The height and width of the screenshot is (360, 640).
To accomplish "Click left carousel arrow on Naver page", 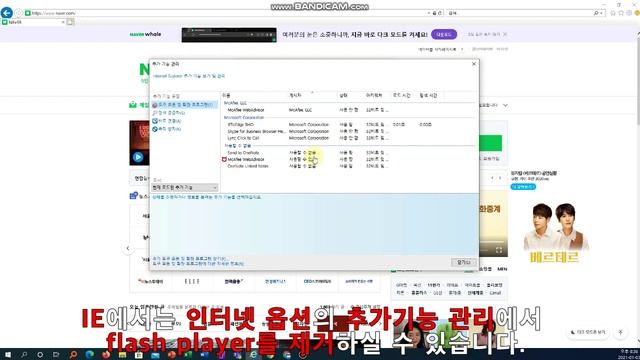I will pyautogui.click(x=128, y=248).
